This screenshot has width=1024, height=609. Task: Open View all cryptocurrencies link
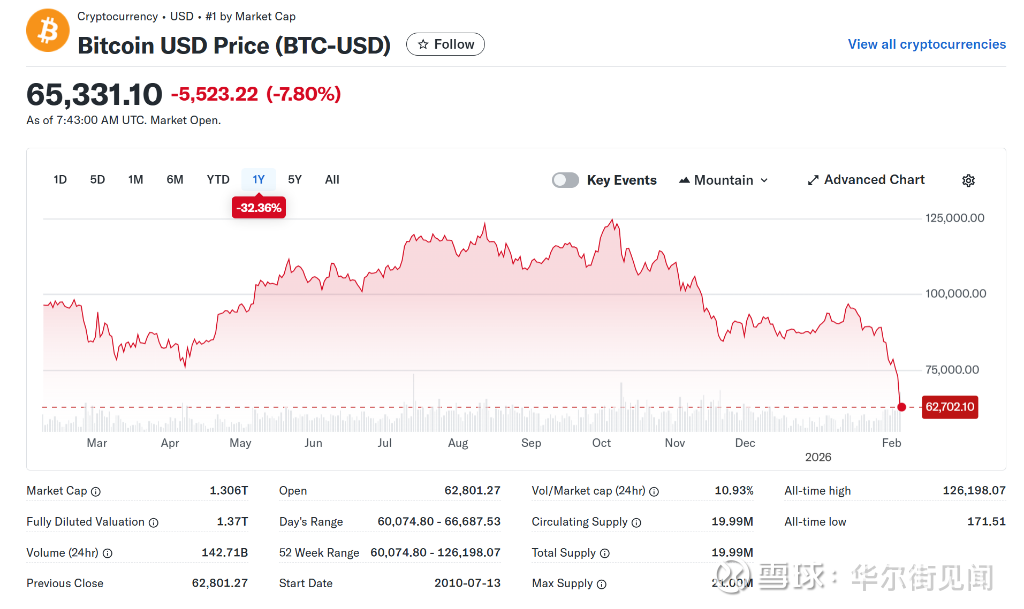(x=926, y=44)
